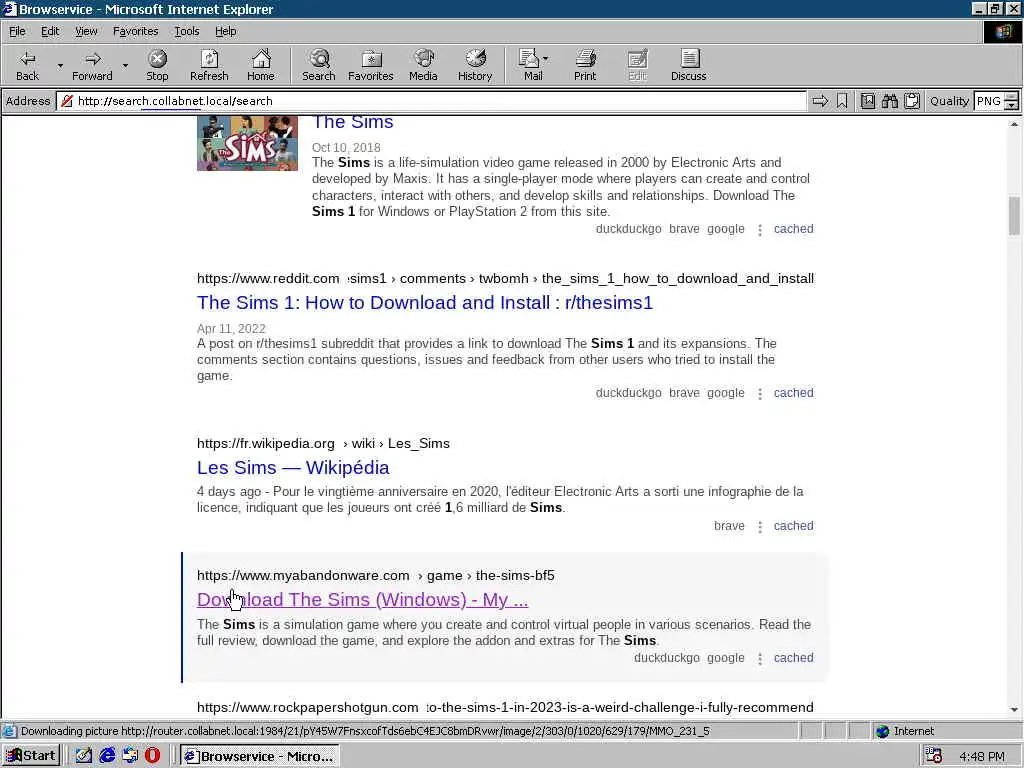Click 'brave' under the Les Sims result

click(729, 526)
